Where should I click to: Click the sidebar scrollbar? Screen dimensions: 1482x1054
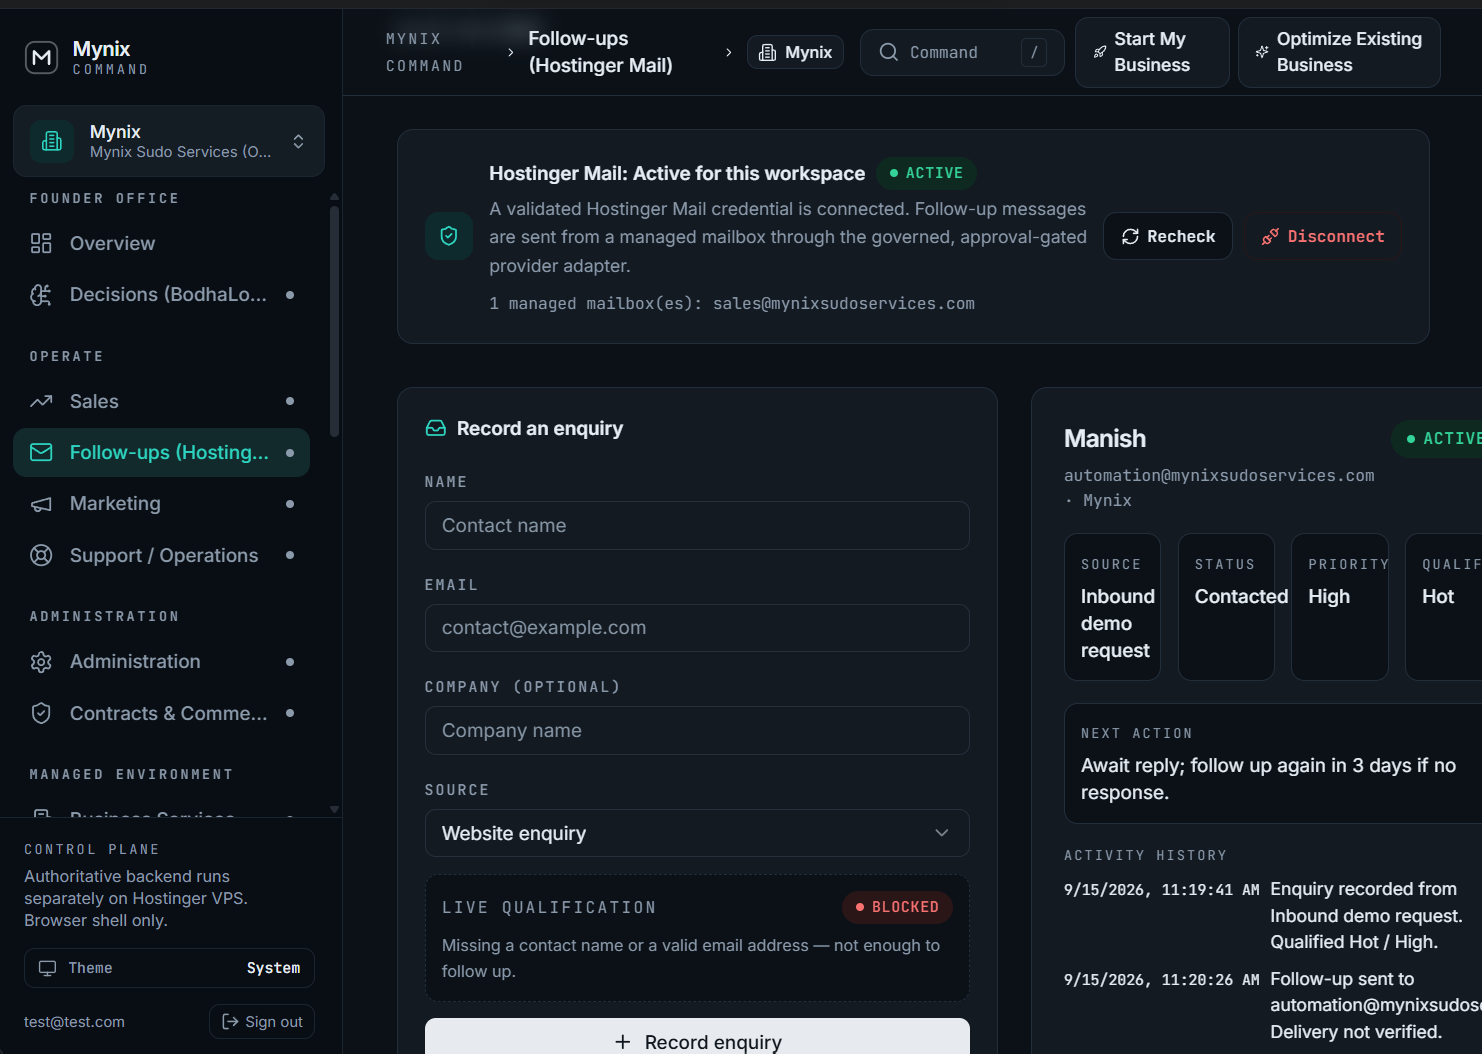(x=334, y=320)
